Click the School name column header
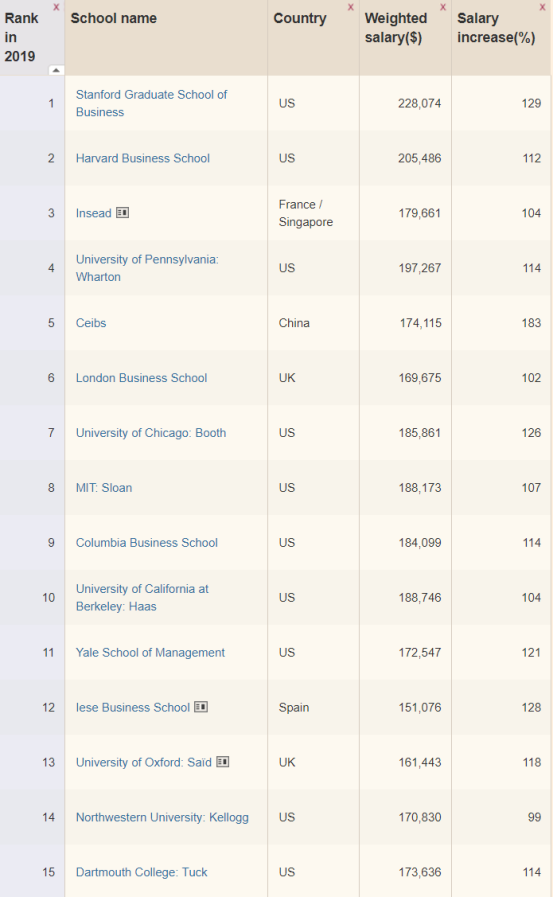 pyautogui.click(x=113, y=18)
